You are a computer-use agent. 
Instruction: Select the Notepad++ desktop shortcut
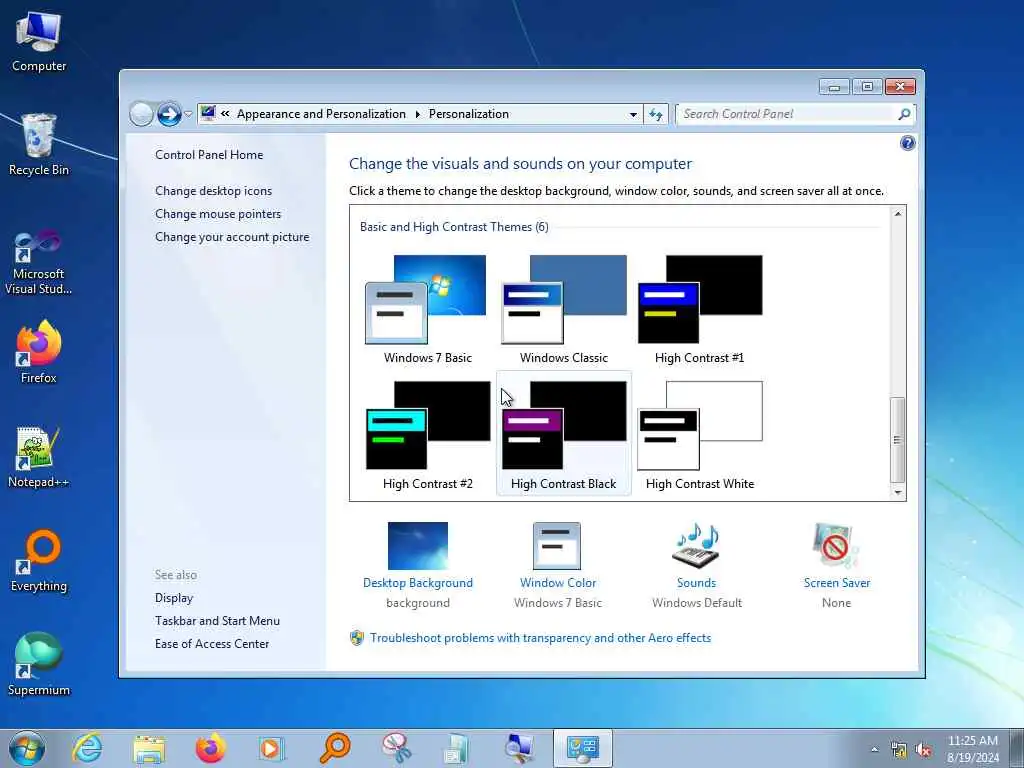tap(39, 457)
